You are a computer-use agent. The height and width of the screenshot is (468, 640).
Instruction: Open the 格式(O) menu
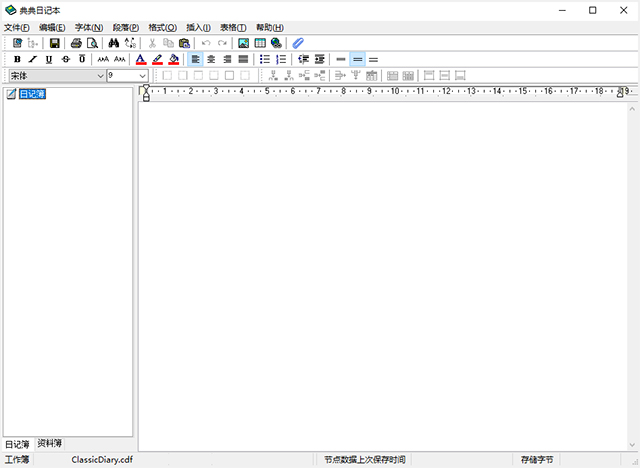(161, 27)
